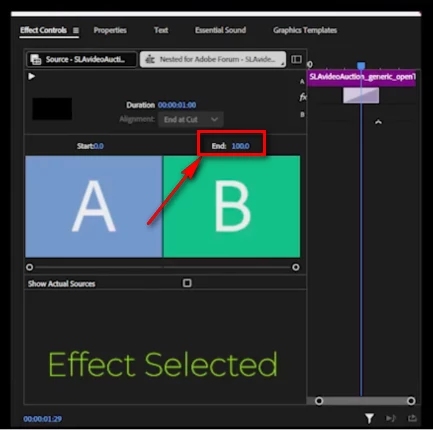Switch to the Properties tab
The width and height of the screenshot is (433, 430).
tap(110, 30)
